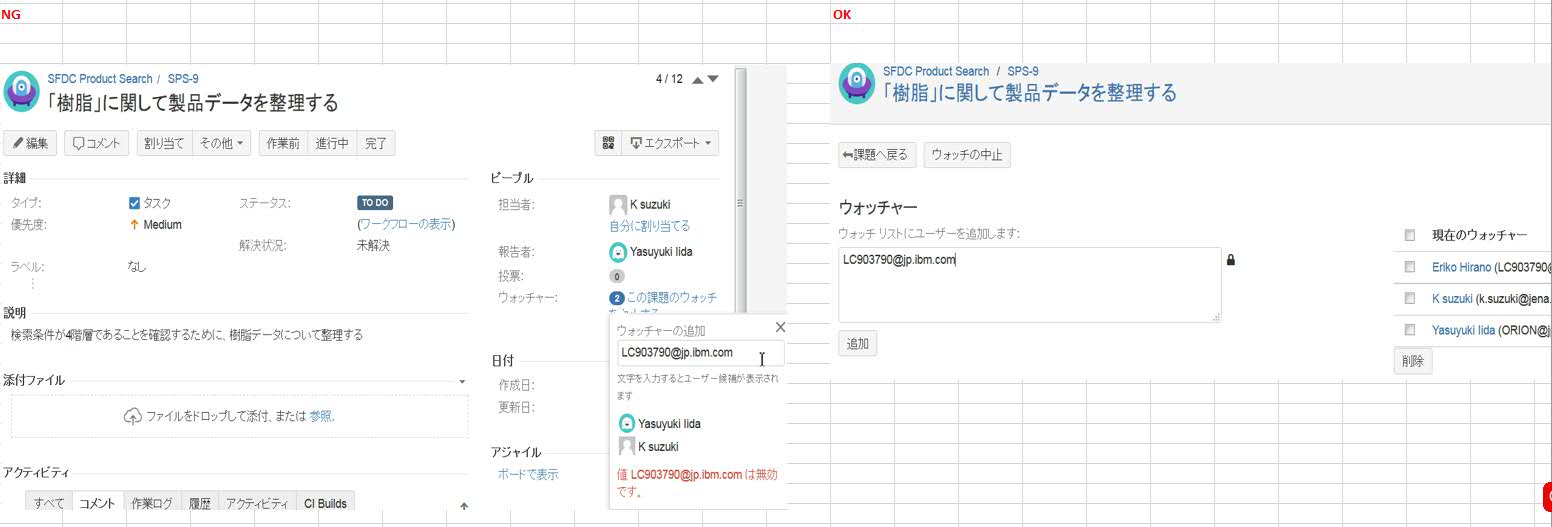Click the 完了 workflow button
Image resolution: width=1552 pixels, height=527 pixels.
click(x=376, y=143)
